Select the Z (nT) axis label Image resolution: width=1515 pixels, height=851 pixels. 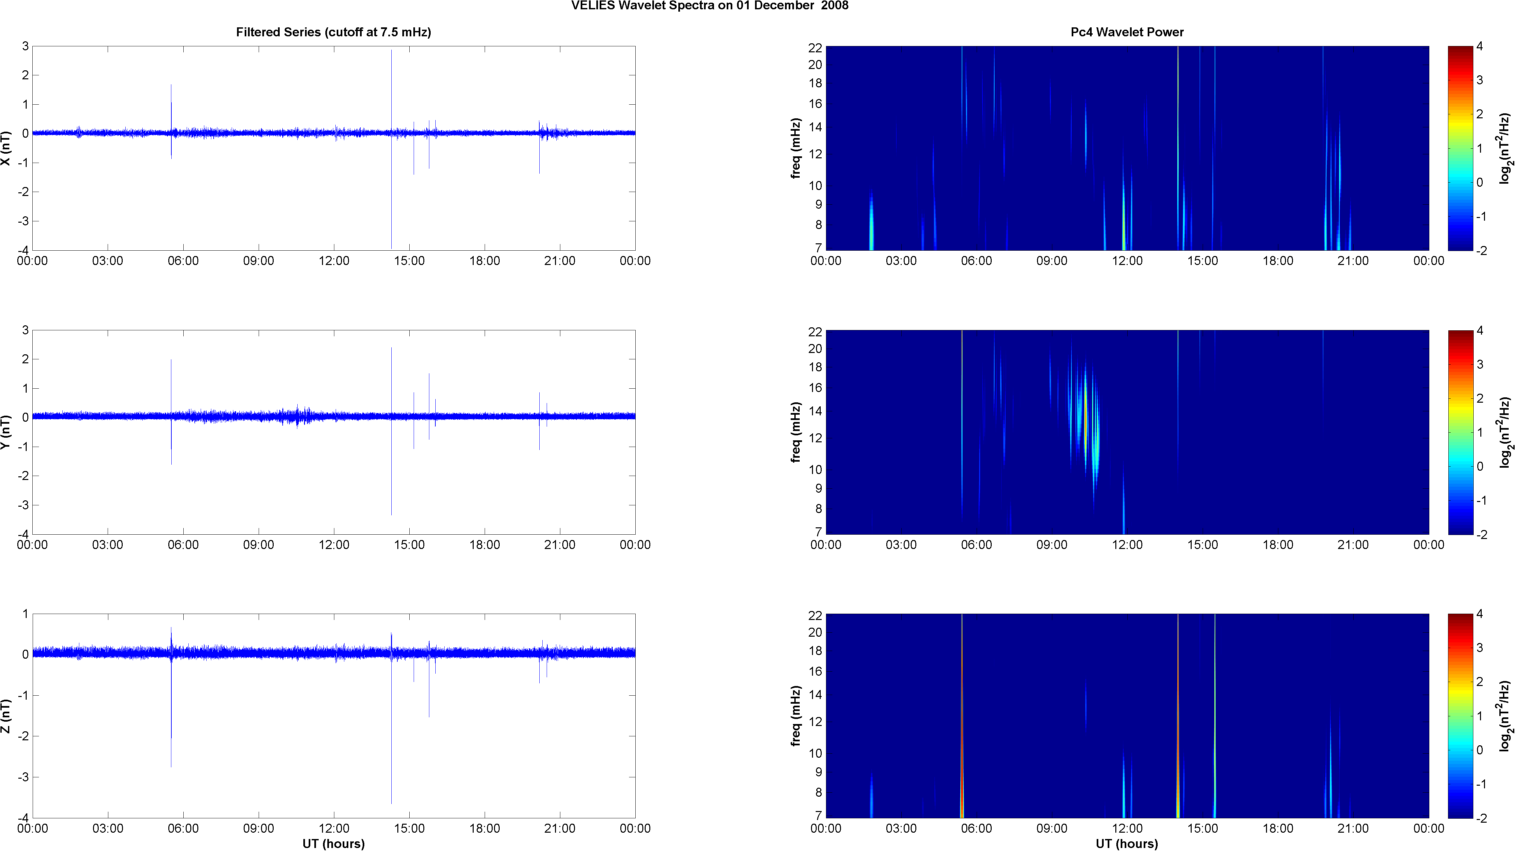pyautogui.click(x=7, y=716)
